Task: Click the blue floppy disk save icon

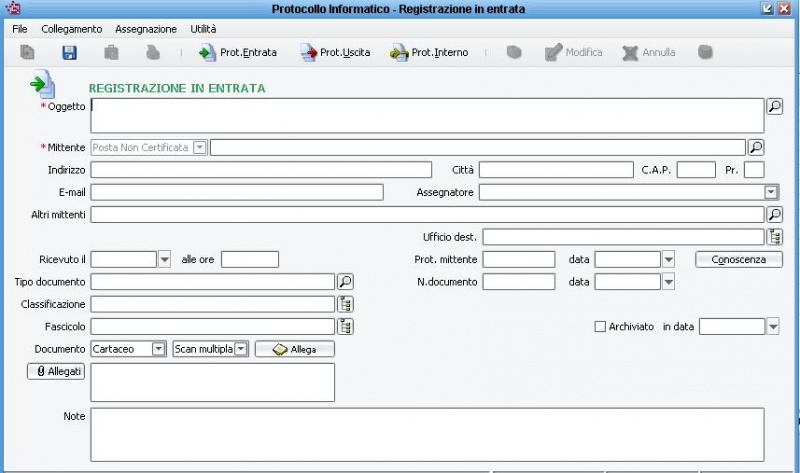Action: [70, 53]
